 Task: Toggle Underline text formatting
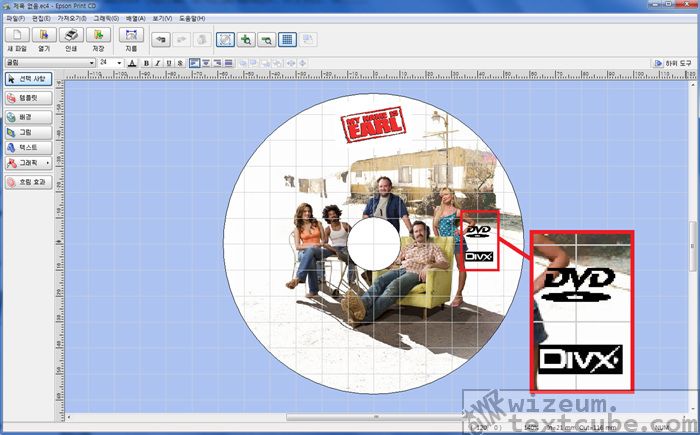[169, 63]
